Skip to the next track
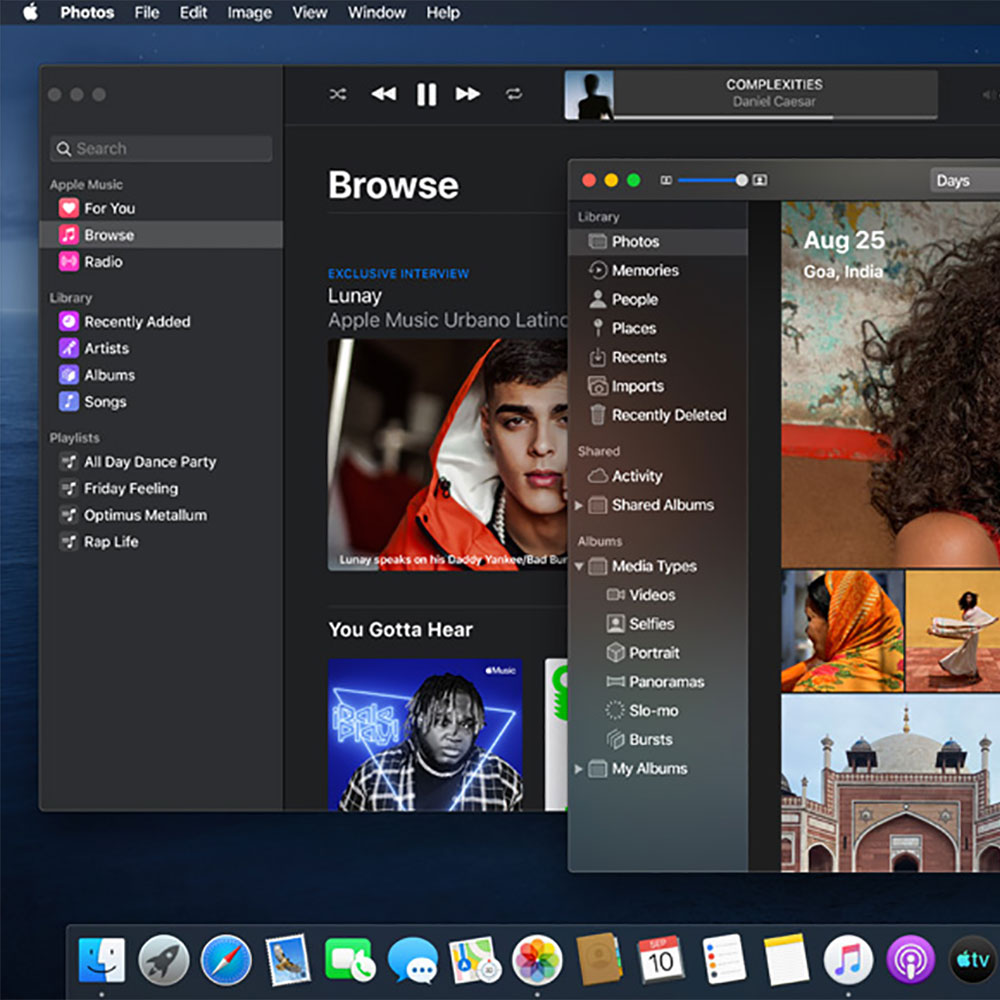The height and width of the screenshot is (1000, 1000). point(468,94)
